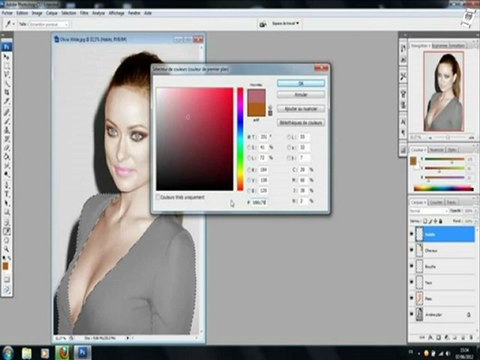Create a new layer icon
Screen dimensions: 480x360
(x=463, y=338)
